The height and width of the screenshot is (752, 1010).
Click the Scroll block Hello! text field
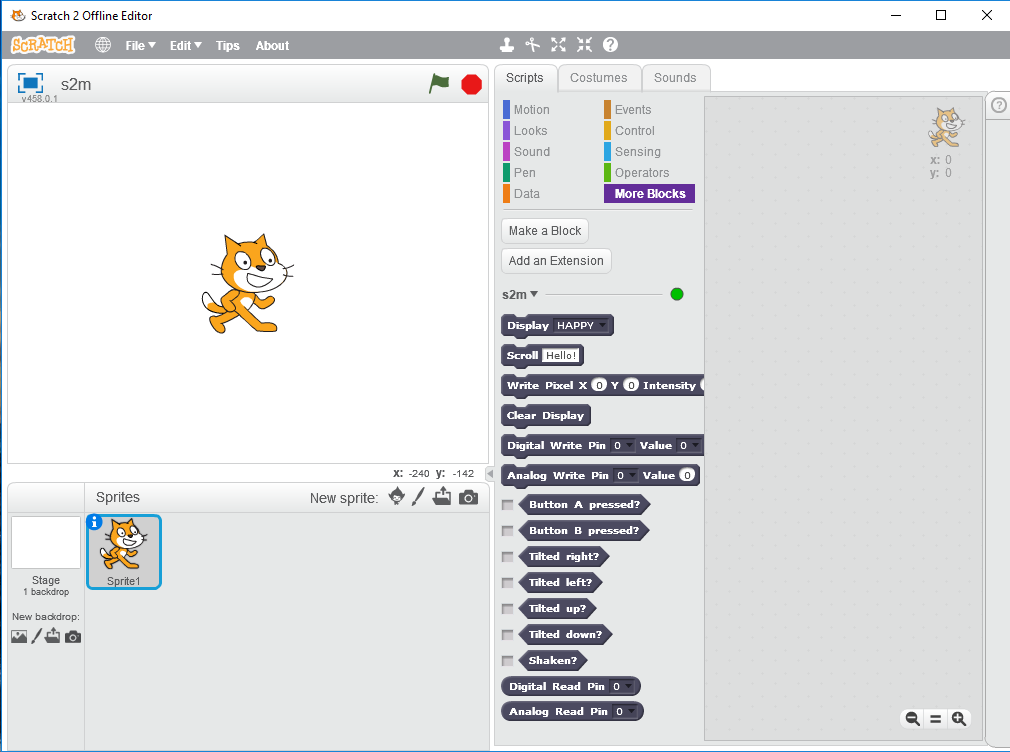click(x=561, y=356)
